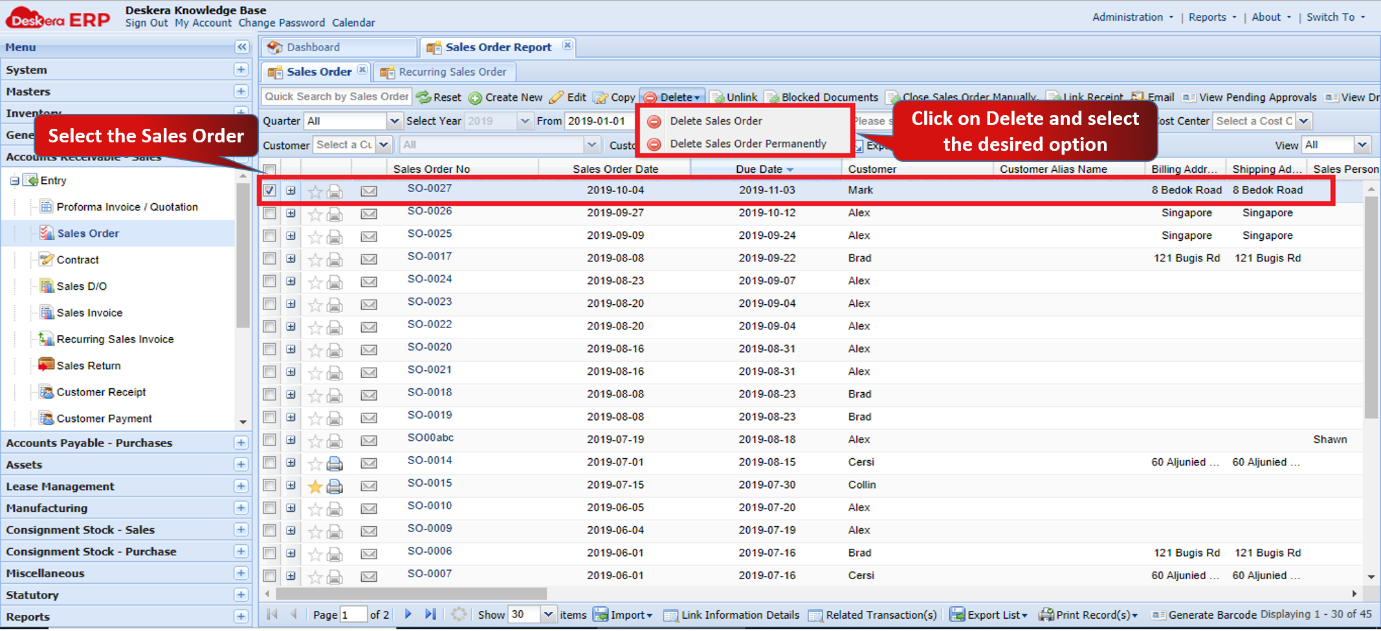Check the SO-0026 row checkbox
Screen dimensions: 1381x631
[x=270, y=213]
